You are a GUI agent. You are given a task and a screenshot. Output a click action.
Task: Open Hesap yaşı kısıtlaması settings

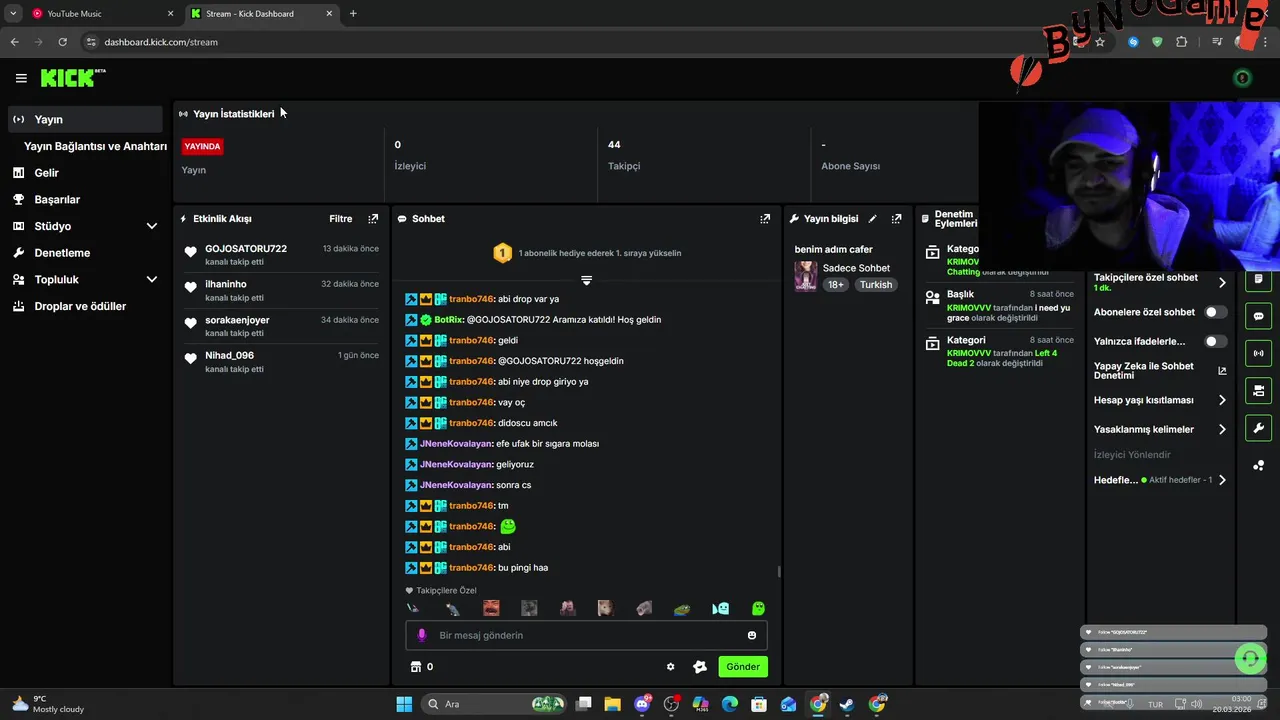[1160, 400]
